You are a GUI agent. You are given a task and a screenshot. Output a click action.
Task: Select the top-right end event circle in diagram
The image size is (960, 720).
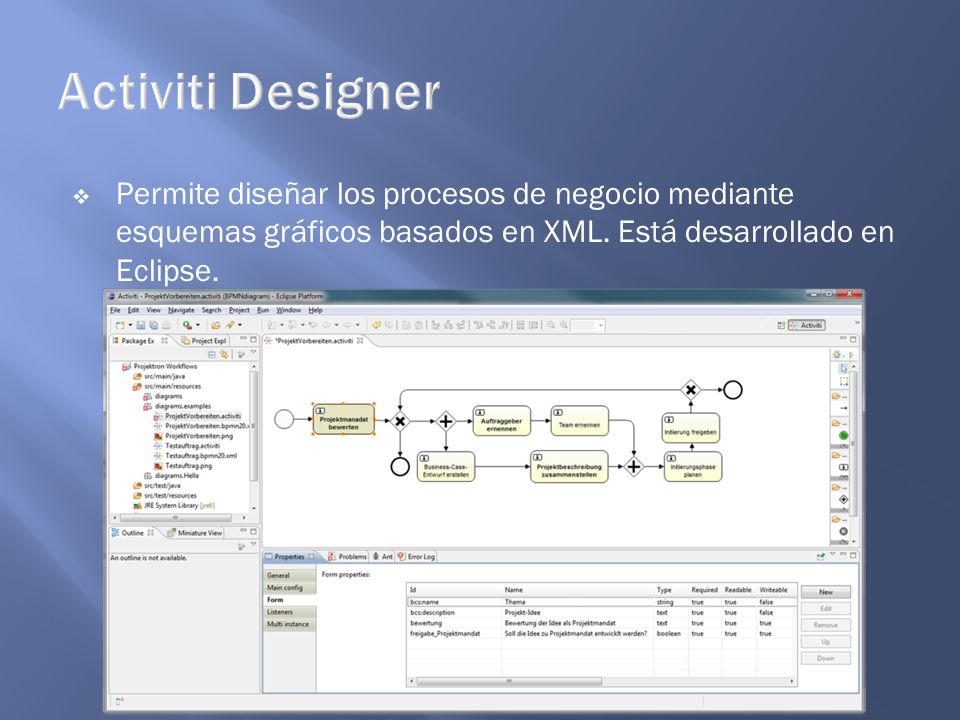coord(733,389)
